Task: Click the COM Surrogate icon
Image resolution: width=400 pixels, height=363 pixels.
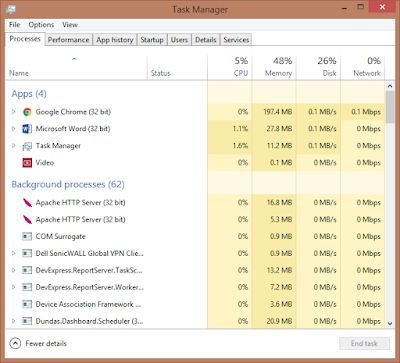Action: pyautogui.click(x=27, y=237)
